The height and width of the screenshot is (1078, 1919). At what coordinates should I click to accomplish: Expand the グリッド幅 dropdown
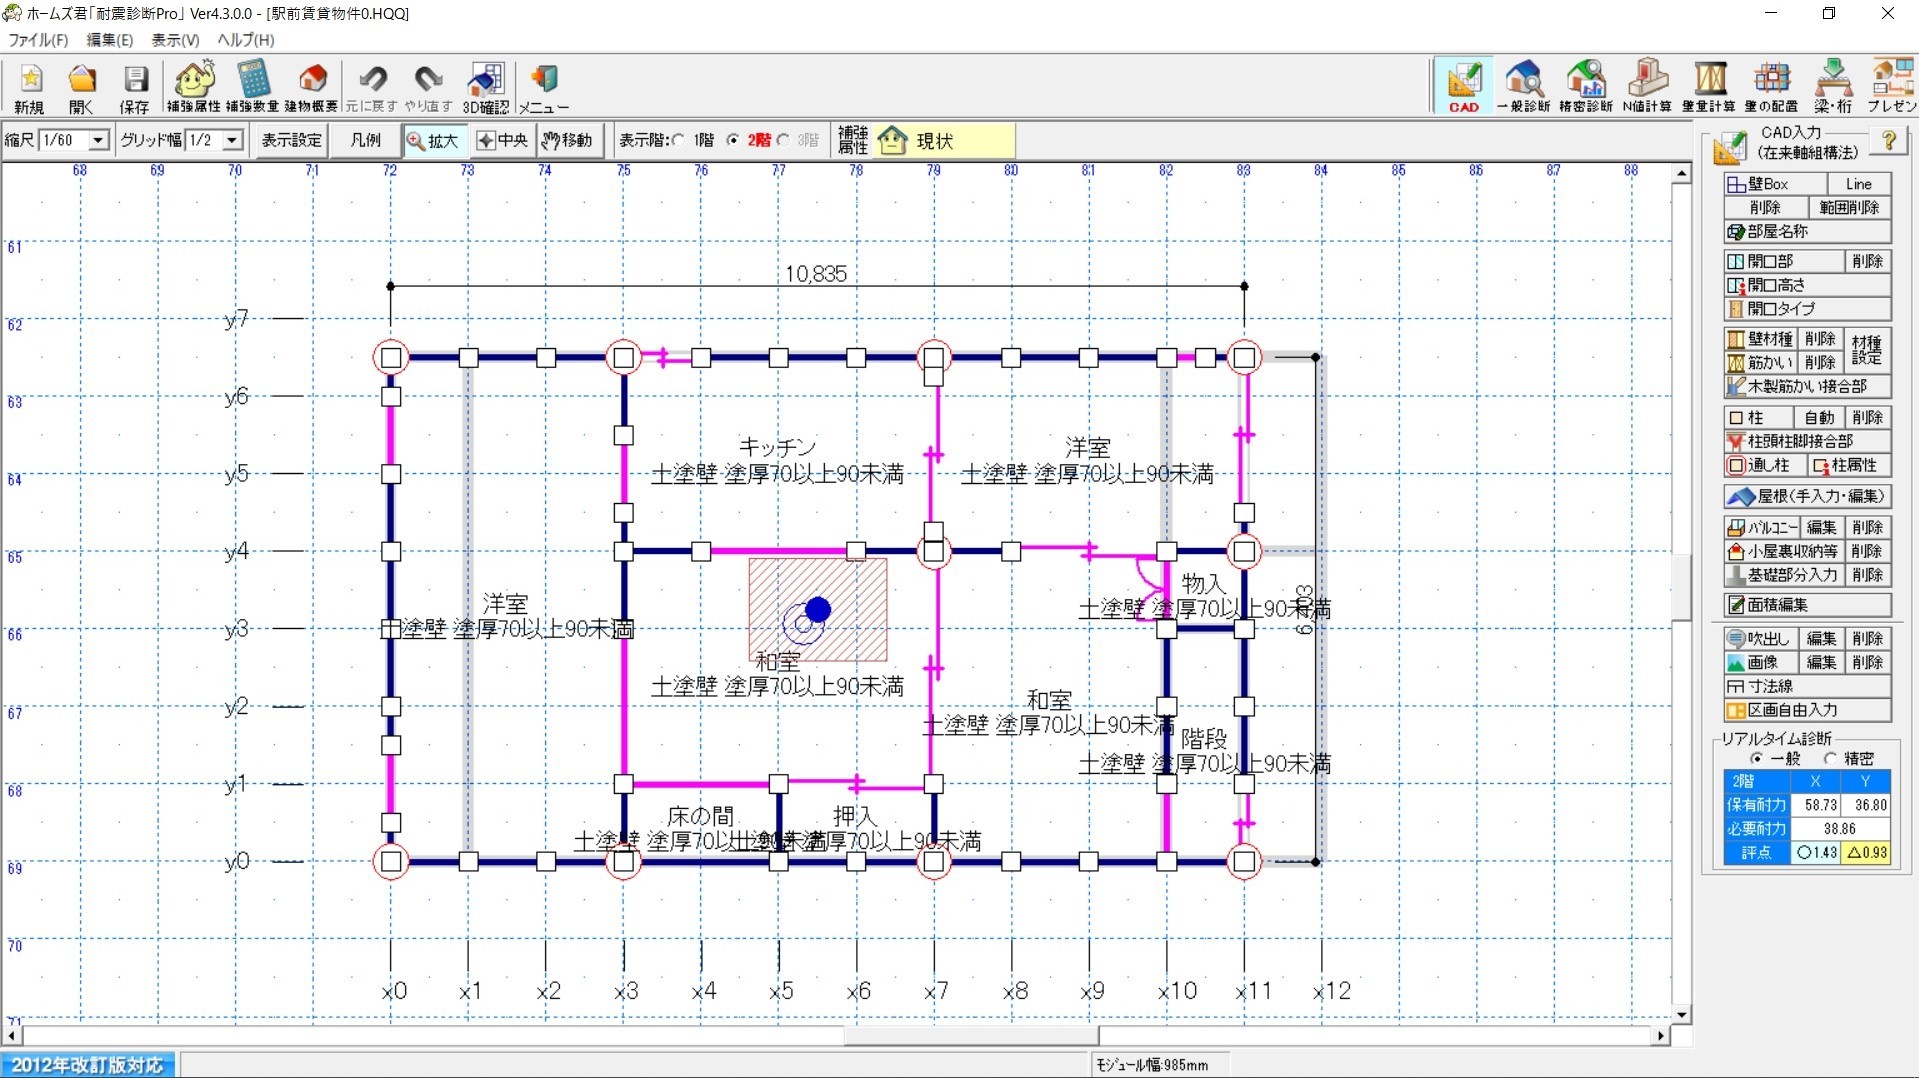232,140
